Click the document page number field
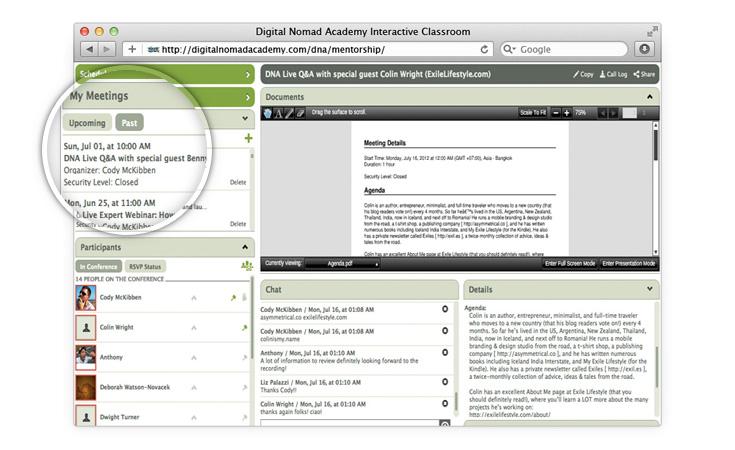This screenshot has height=450, width=735. tap(629, 113)
